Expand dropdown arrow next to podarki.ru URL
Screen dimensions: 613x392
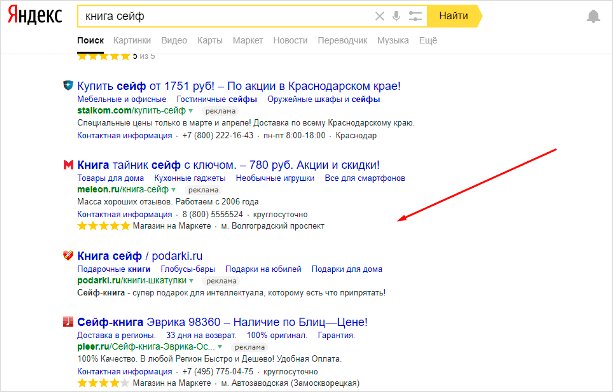click(191, 281)
